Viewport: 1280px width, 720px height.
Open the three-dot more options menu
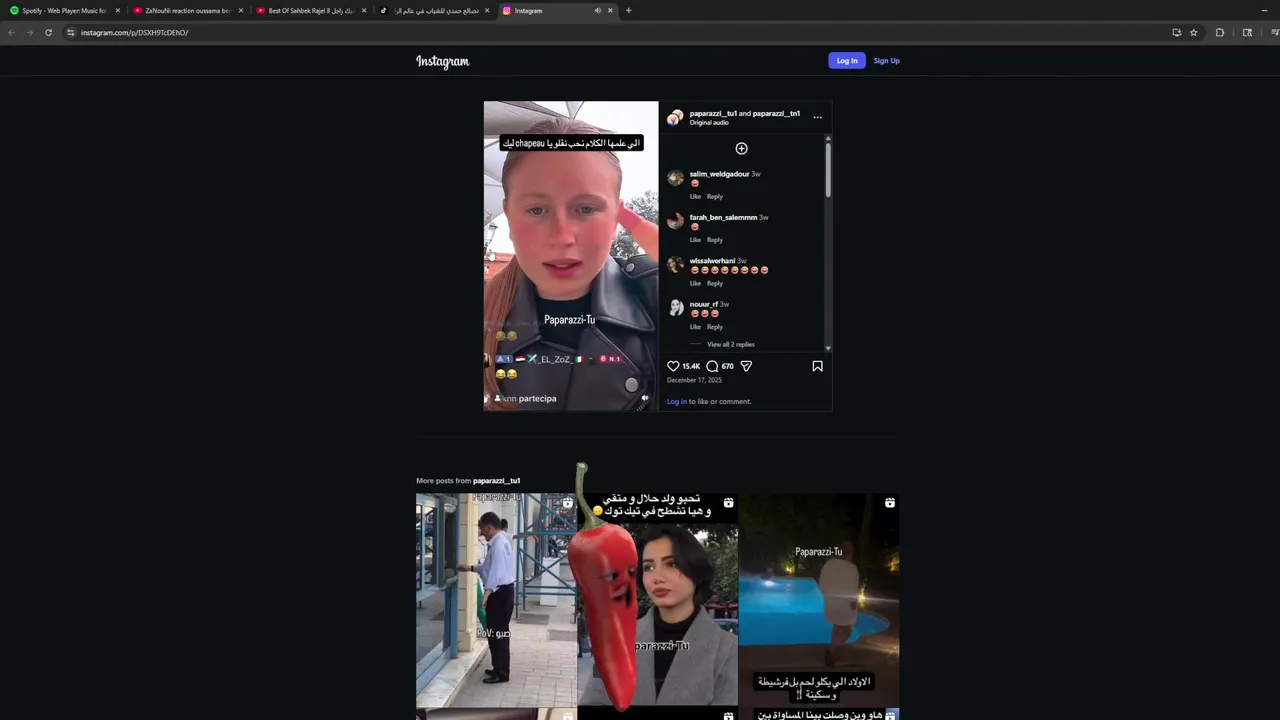point(817,117)
